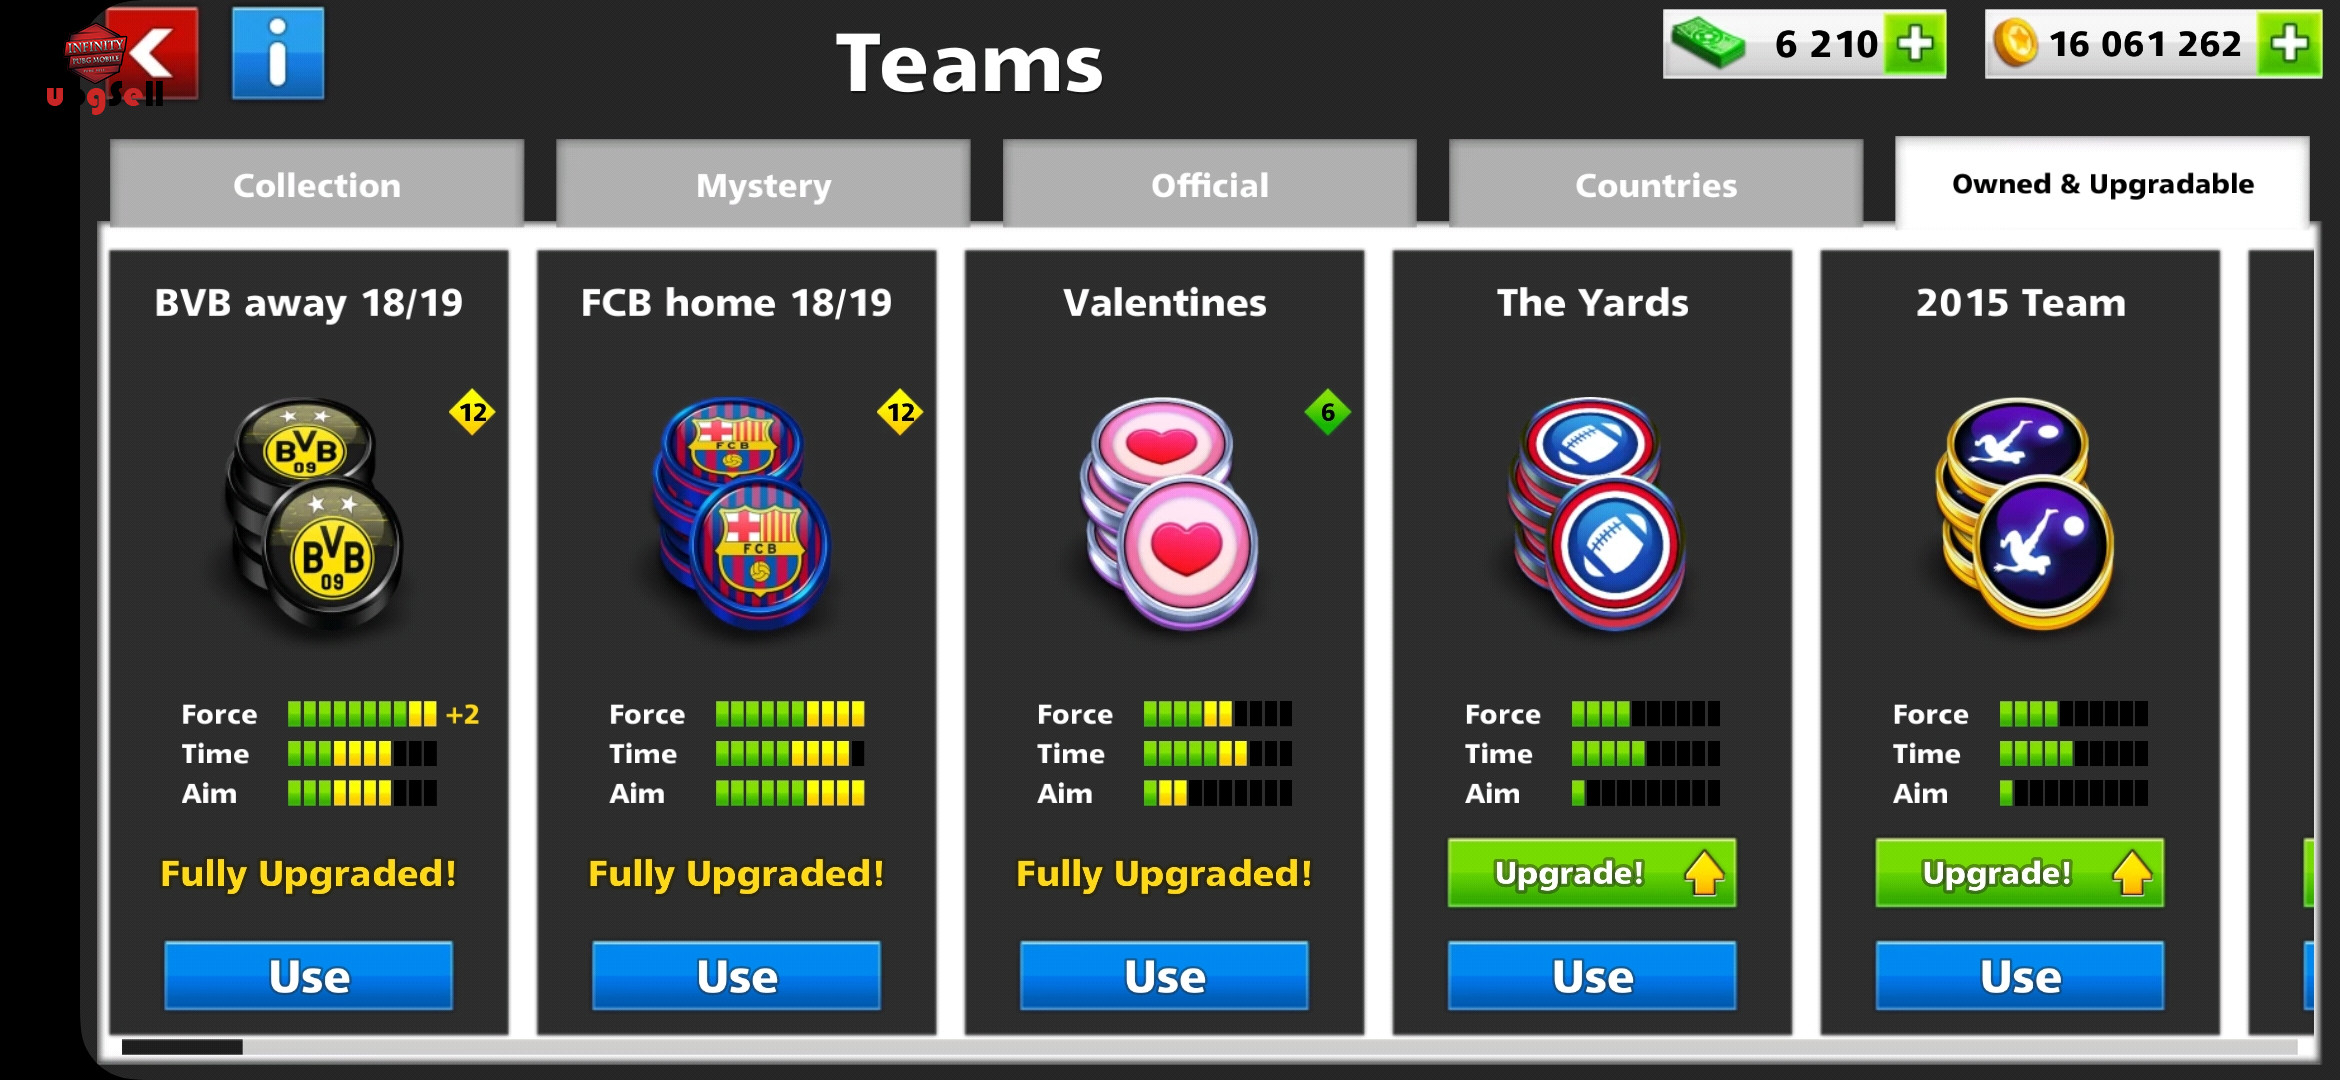Select the BVB away 18/19 puck image
The width and height of the screenshot is (2340, 1080).
point(314,514)
